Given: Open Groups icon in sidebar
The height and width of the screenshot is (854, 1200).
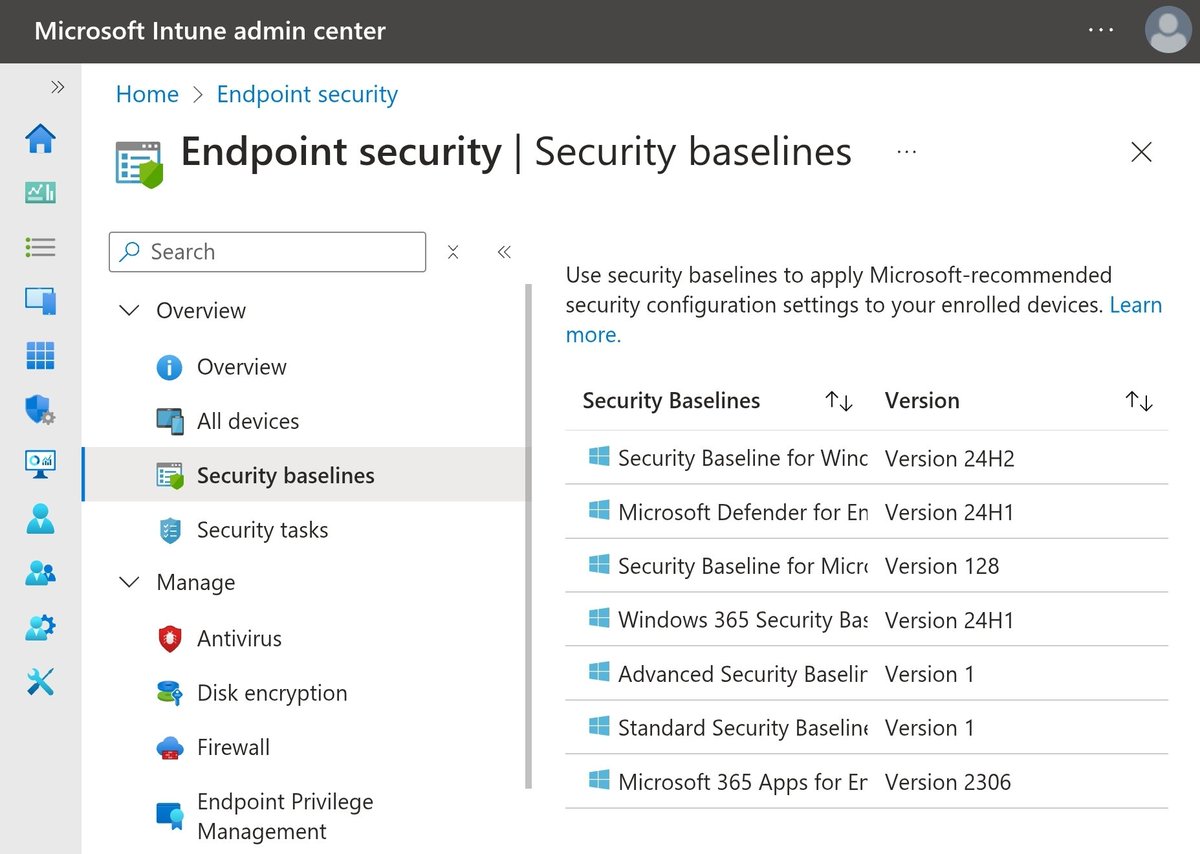Looking at the screenshot, I should [x=40, y=572].
